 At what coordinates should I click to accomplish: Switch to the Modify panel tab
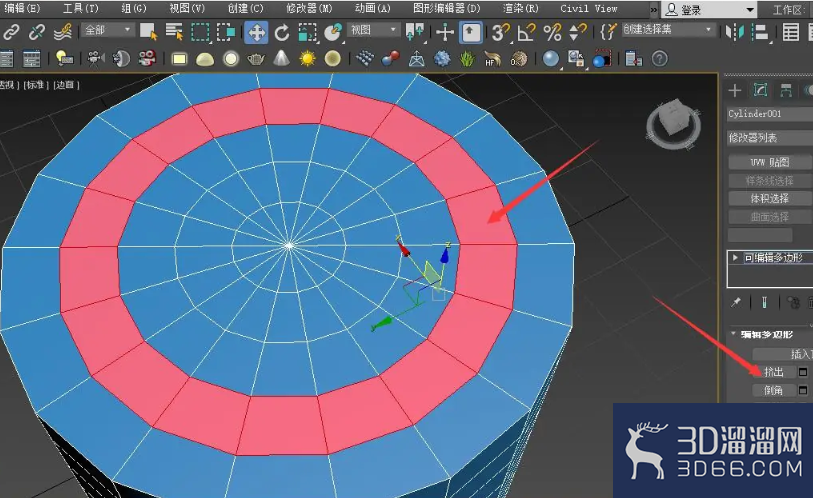pyautogui.click(x=761, y=90)
